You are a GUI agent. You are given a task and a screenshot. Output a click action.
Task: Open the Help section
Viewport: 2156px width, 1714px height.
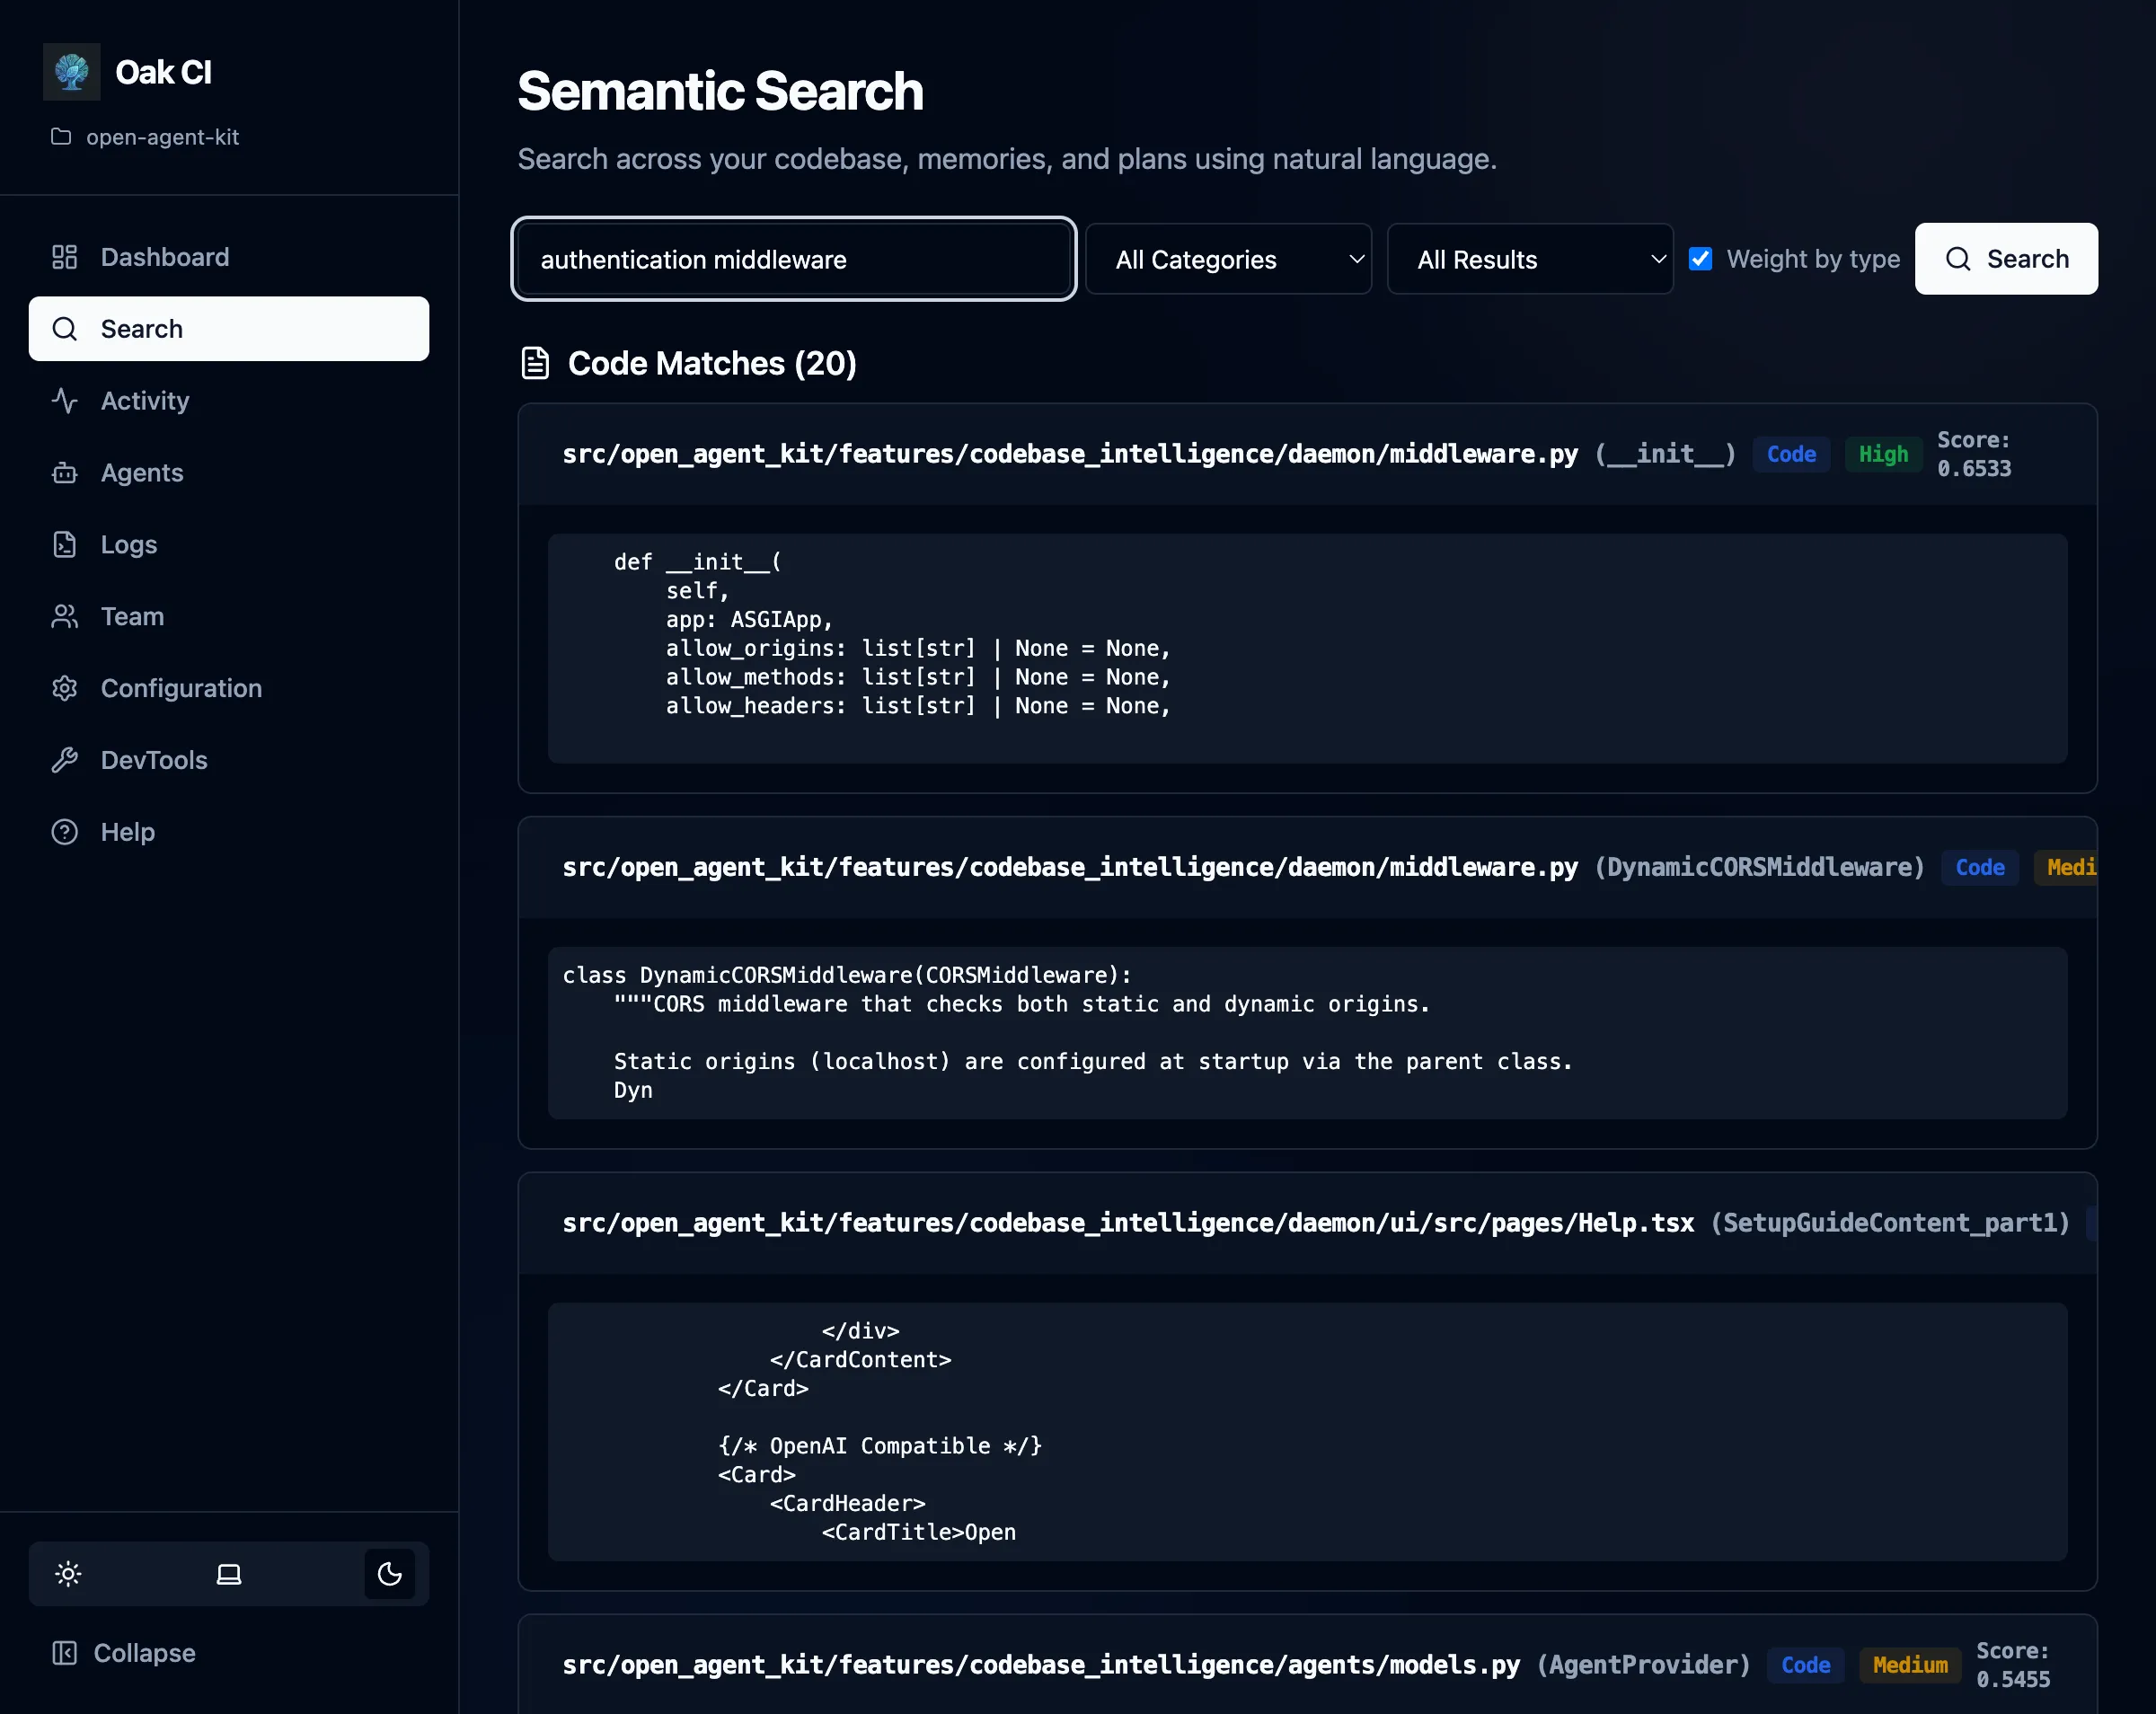[126, 831]
